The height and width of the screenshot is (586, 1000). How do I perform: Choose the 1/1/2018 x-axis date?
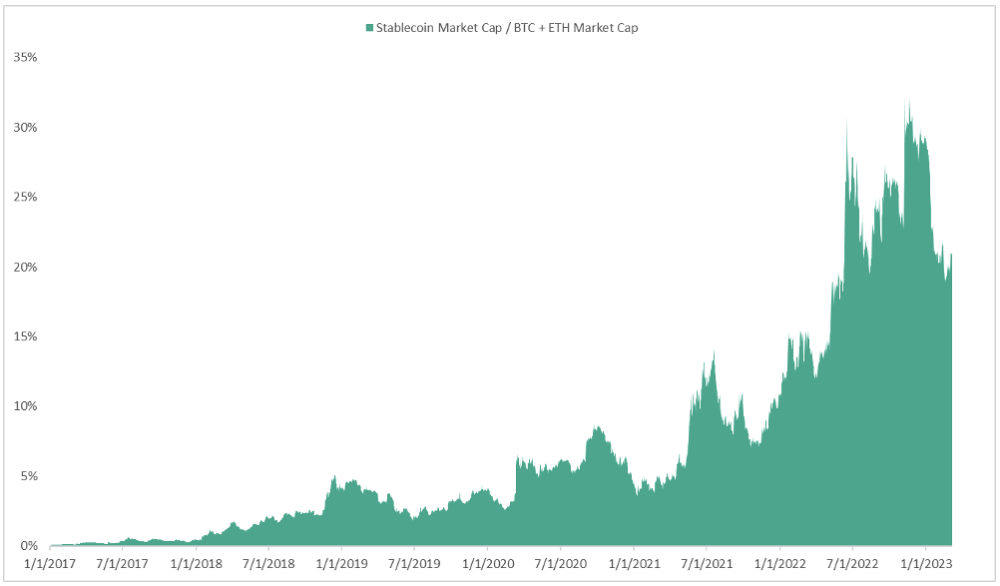[x=196, y=565]
